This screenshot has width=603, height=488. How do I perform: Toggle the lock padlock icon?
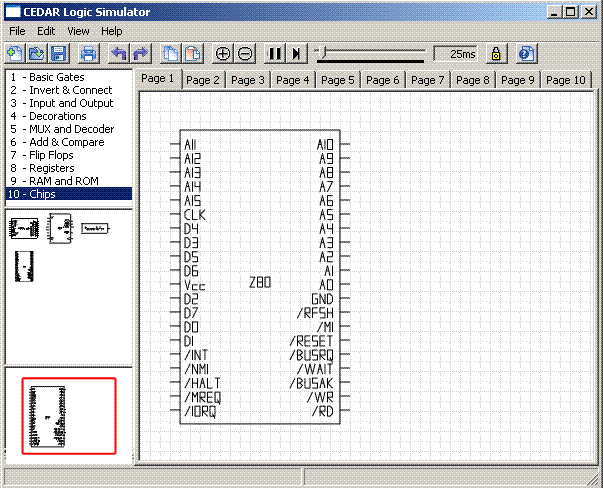tap(496, 53)
